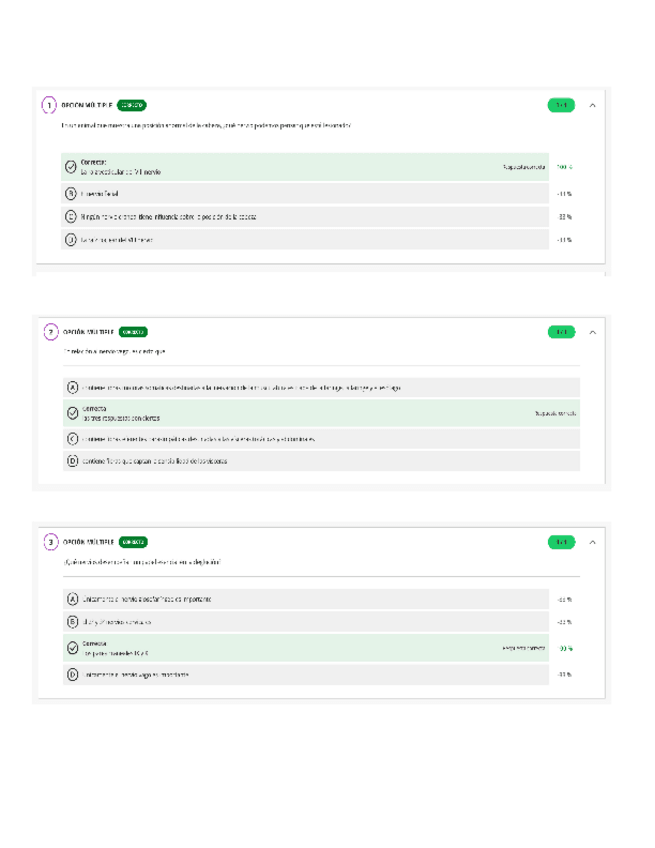Click the green score badge on question 1
This screenshot has height=848, width=655.
(561, 104)
